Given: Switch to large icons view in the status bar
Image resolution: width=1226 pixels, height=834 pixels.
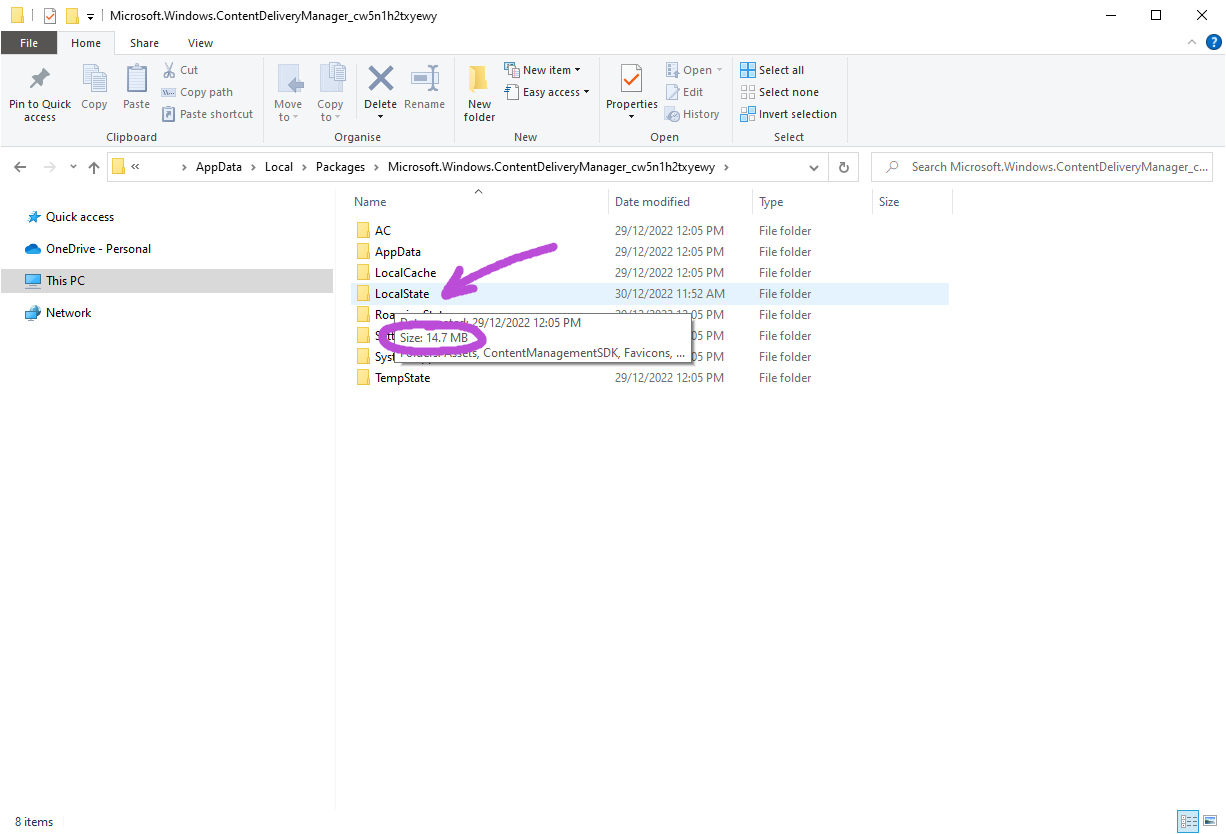Looking at the screenshot, I should tap(1212, 822).
